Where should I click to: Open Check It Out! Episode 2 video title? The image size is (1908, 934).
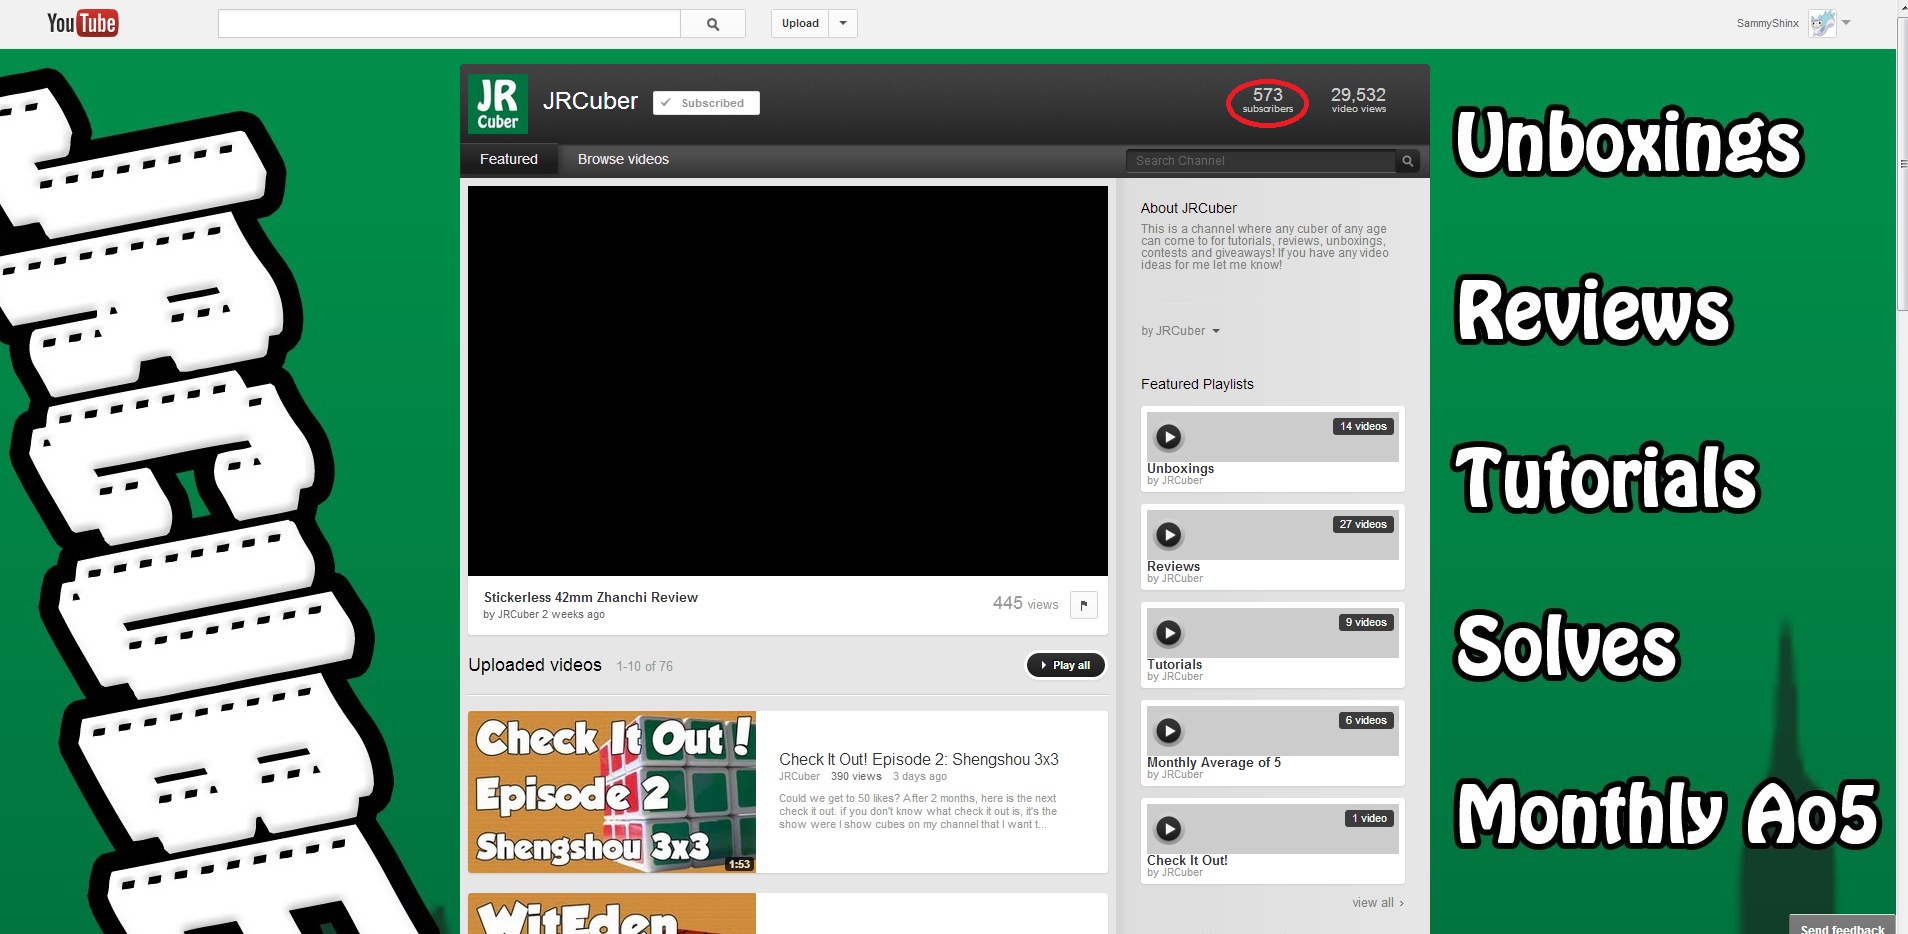click(x=919, y=759)
